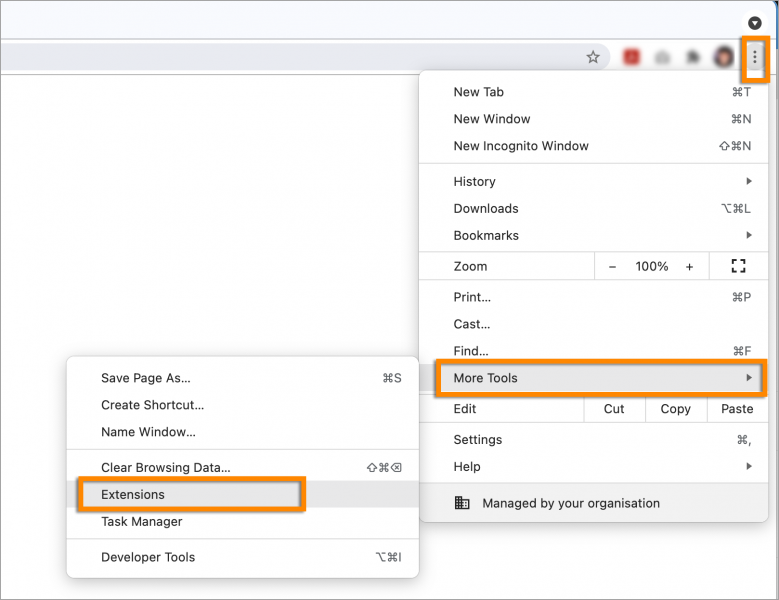Image resolution: width=779 pixels, height=600 pixels.
Task: Open the Chrome three-dot menu
Action: (x=755, y=57)
